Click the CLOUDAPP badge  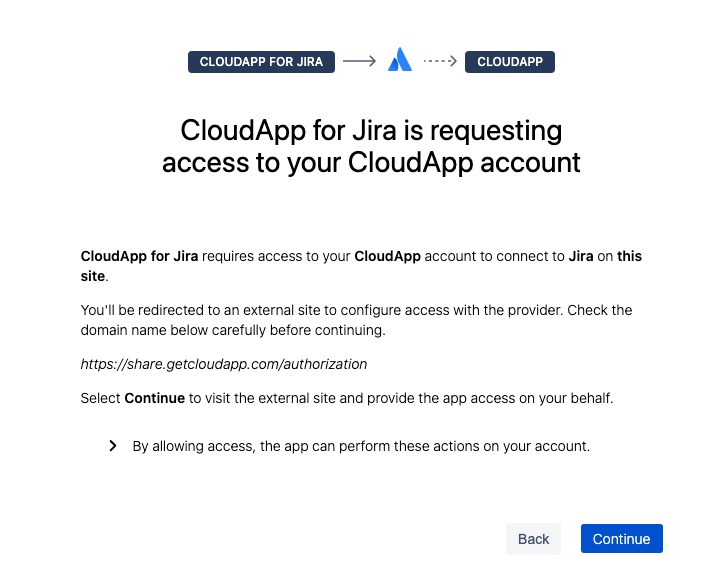(x=510, y=62)
